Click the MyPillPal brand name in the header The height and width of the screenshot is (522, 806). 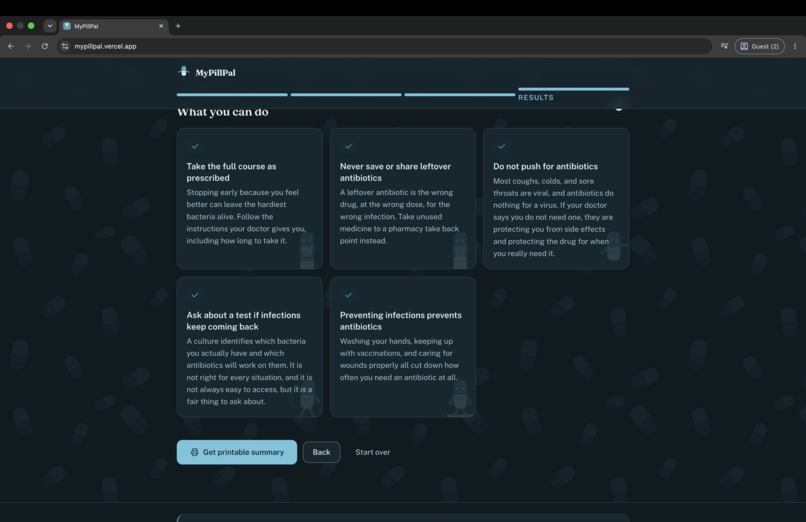tap(215, 72)
